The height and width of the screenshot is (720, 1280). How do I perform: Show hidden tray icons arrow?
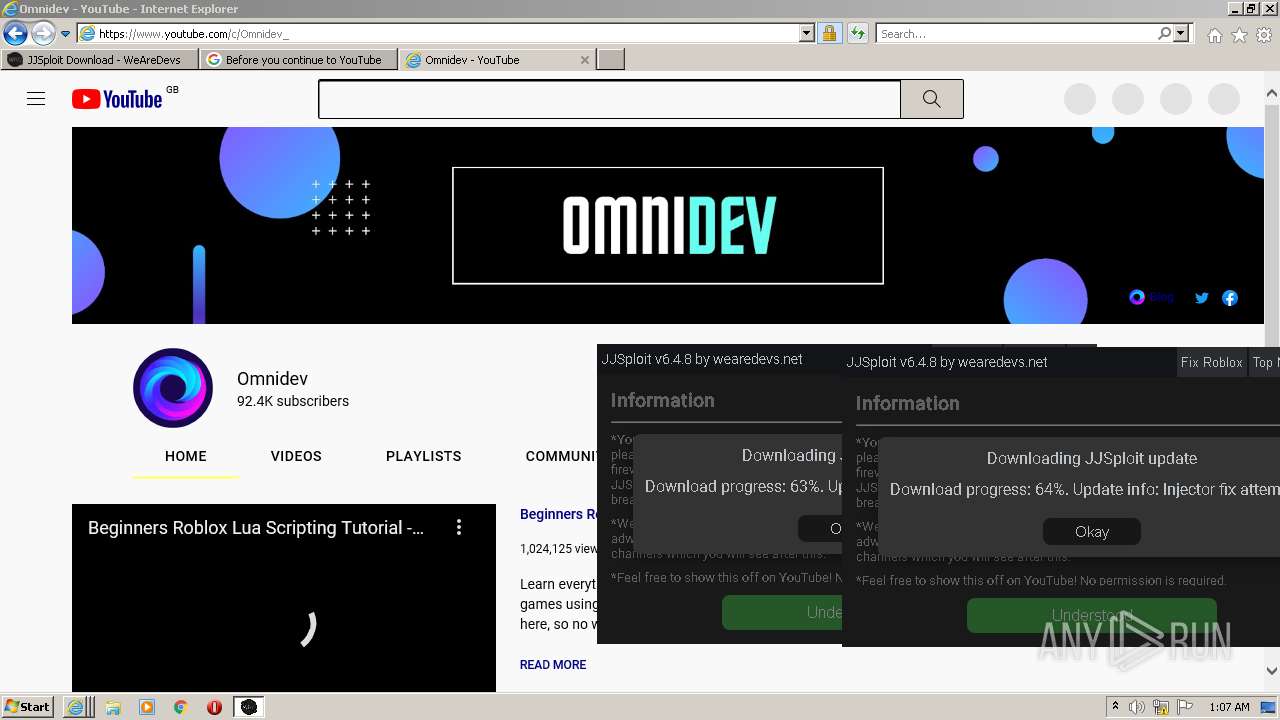pos(1115,707)
